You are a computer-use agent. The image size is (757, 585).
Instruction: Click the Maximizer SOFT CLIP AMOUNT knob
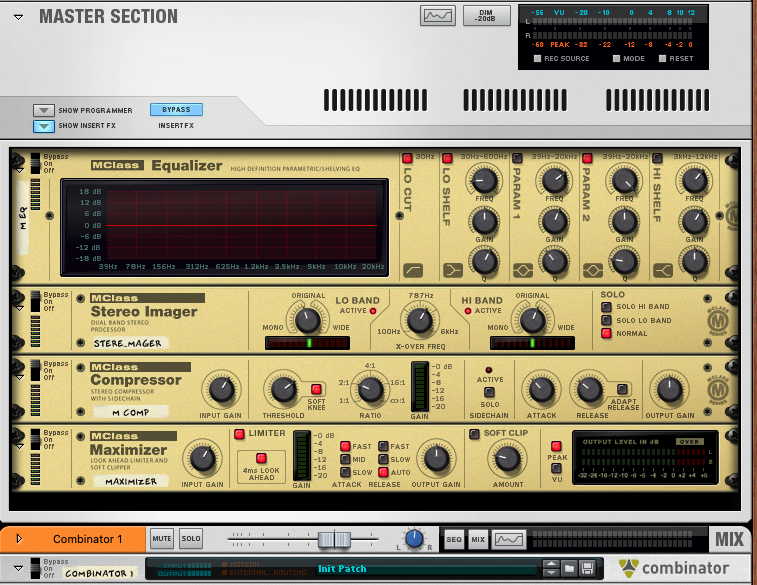(x=507, y=459)
